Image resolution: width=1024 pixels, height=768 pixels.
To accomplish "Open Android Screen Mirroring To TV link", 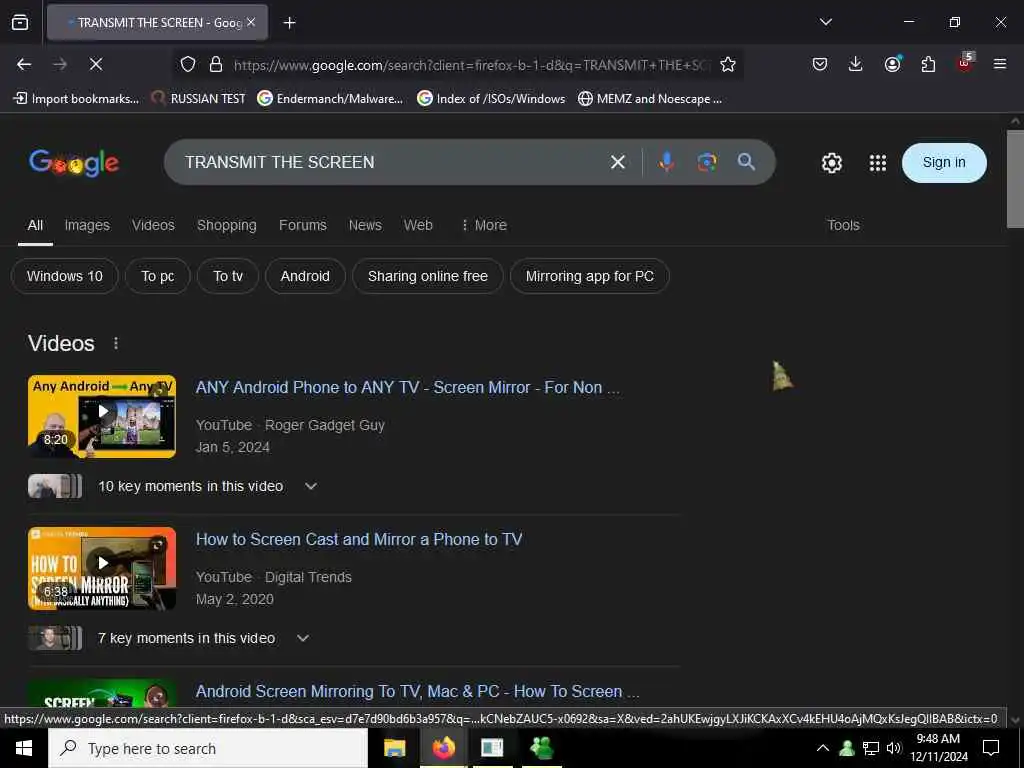I will pyautogui.click(x=418, y=692).
